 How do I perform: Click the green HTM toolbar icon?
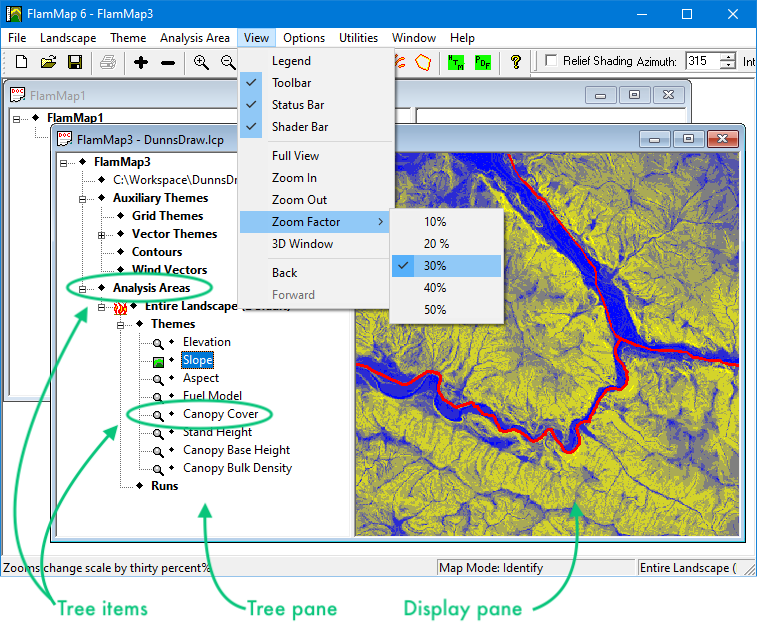(x=456, y=62)
